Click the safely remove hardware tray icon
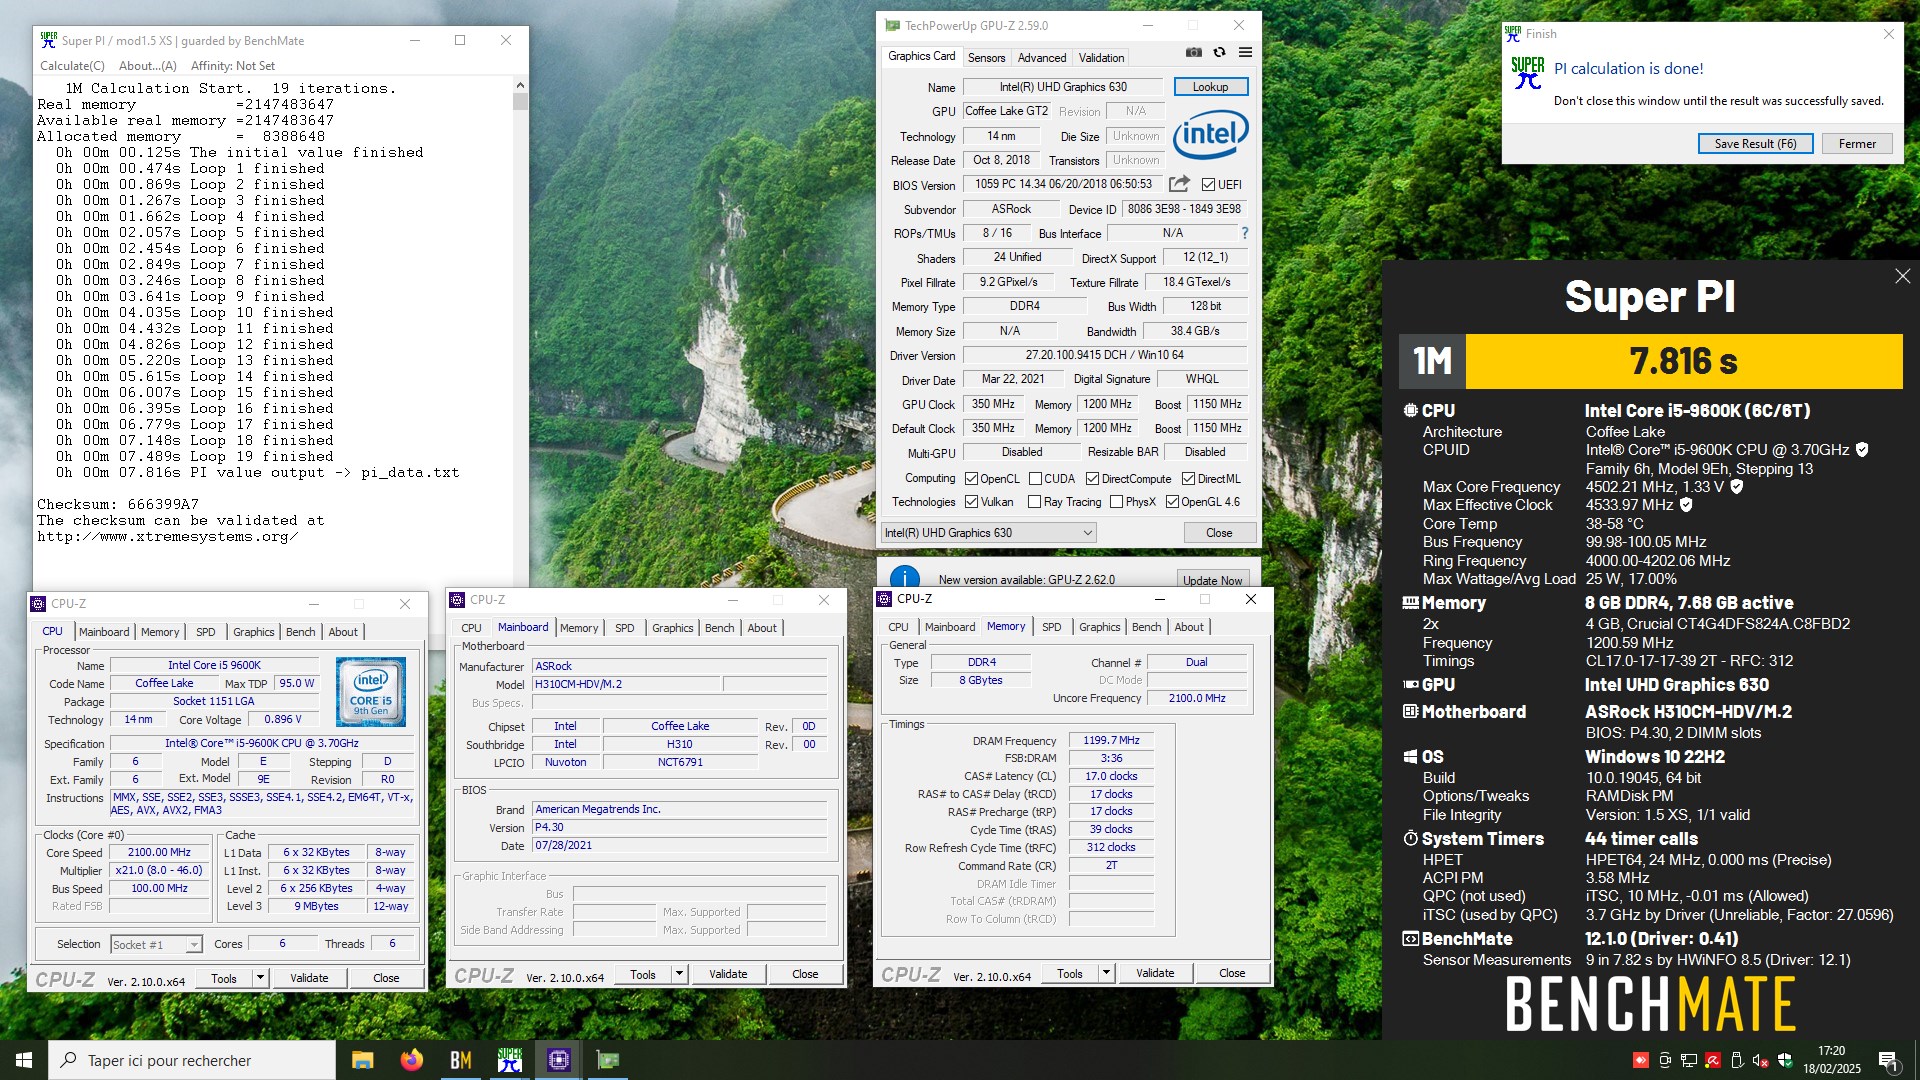 tap(1737, 1060)
